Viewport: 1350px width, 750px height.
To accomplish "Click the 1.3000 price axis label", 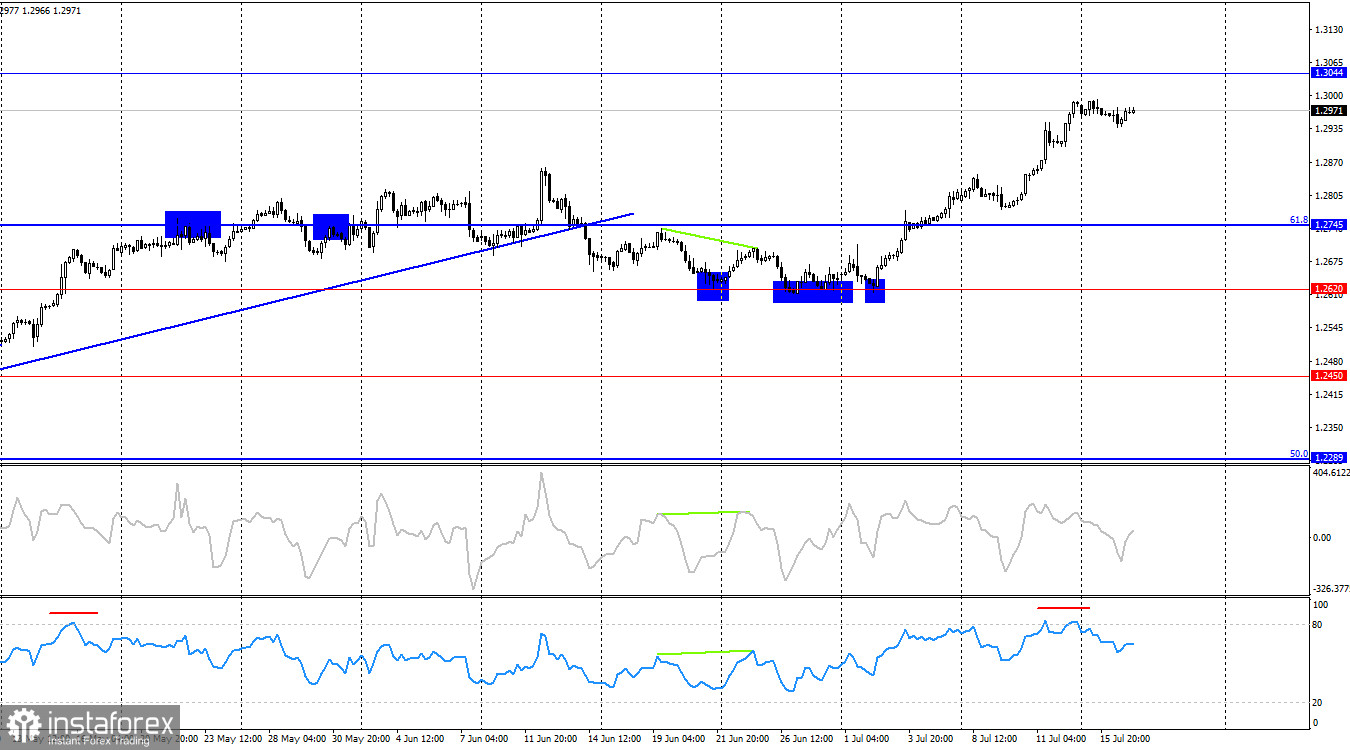I will (1330, 96).
